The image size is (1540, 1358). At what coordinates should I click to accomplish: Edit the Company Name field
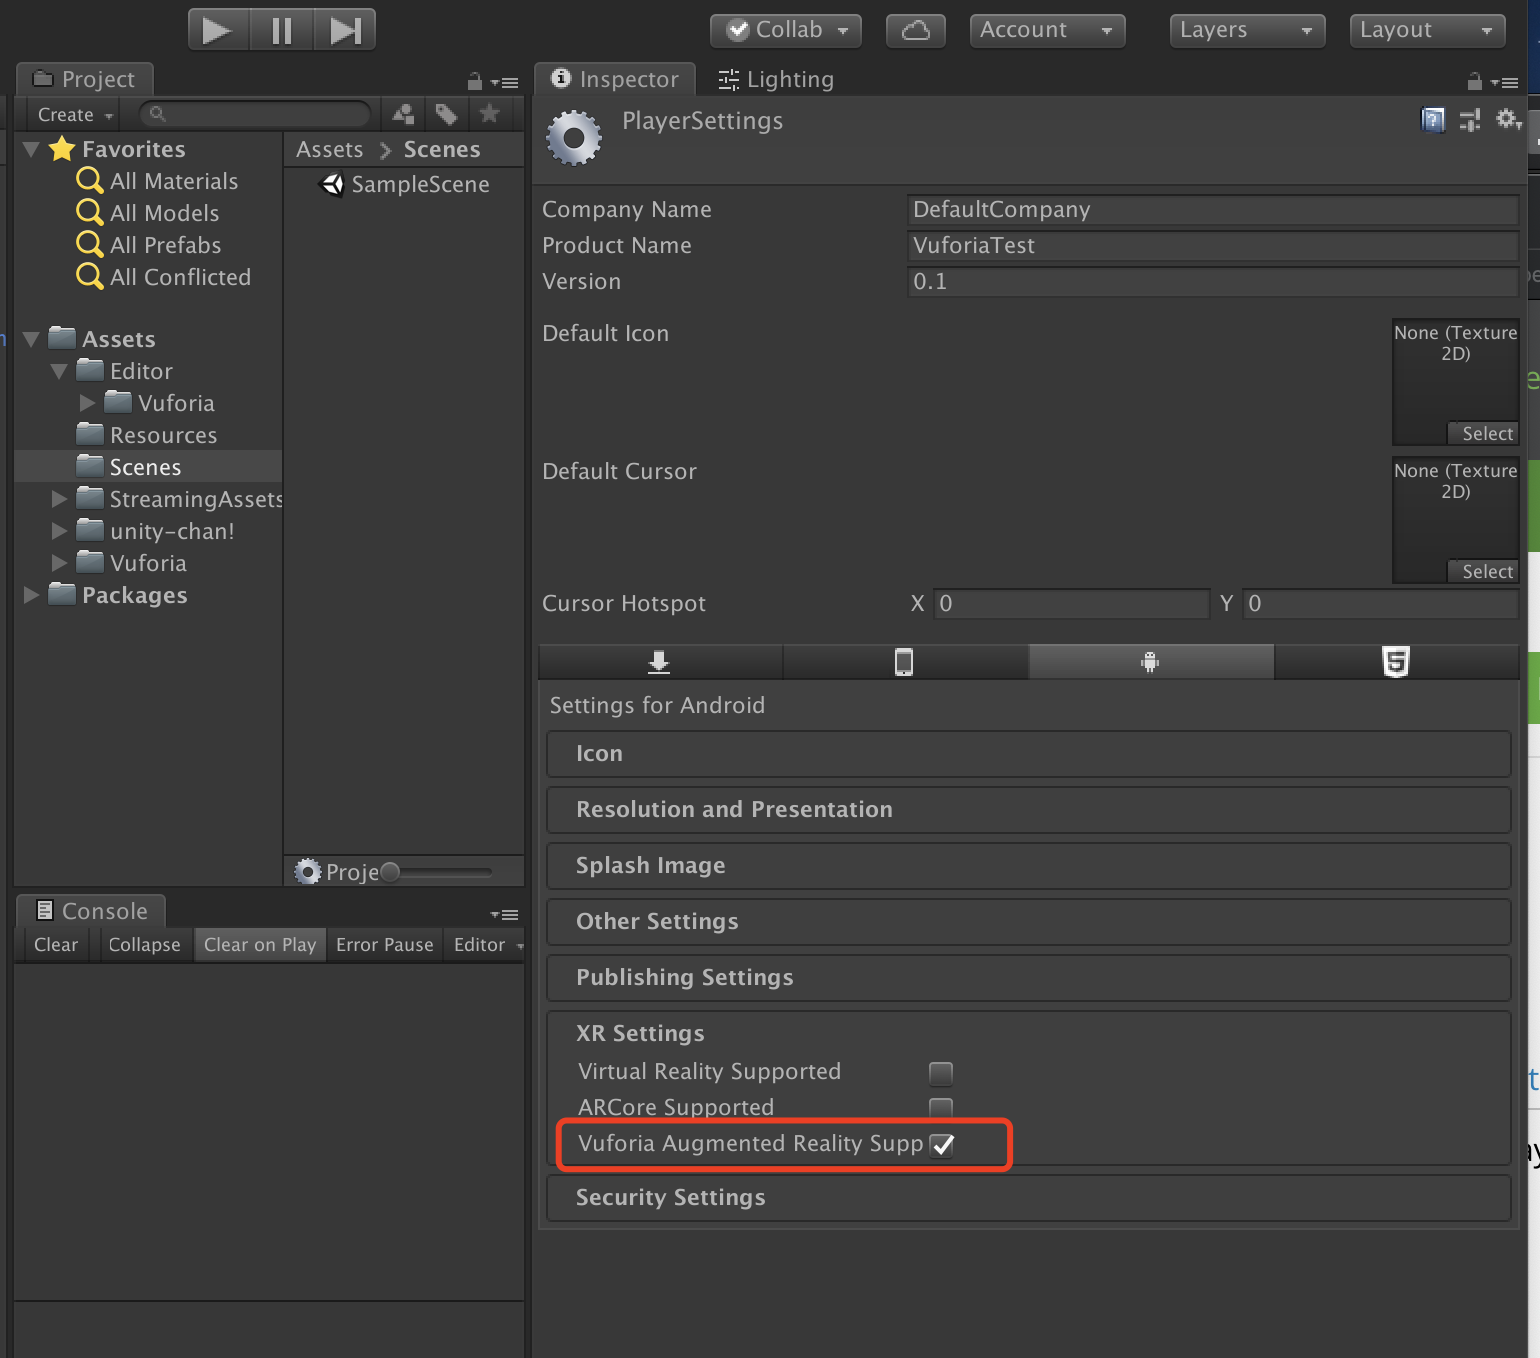pos(1213,209)
